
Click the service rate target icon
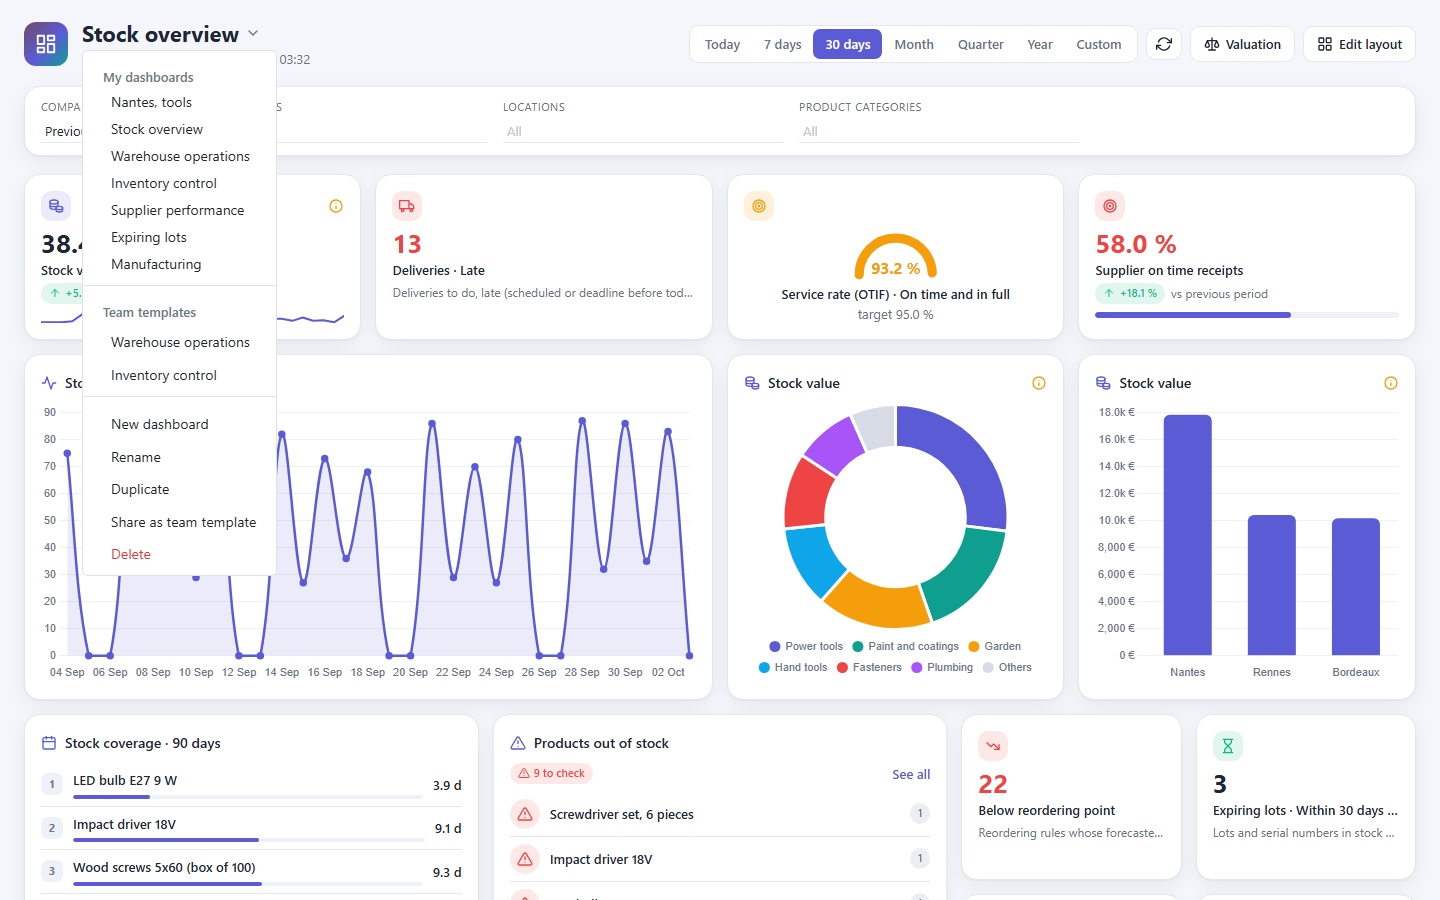tap(759, 206)
